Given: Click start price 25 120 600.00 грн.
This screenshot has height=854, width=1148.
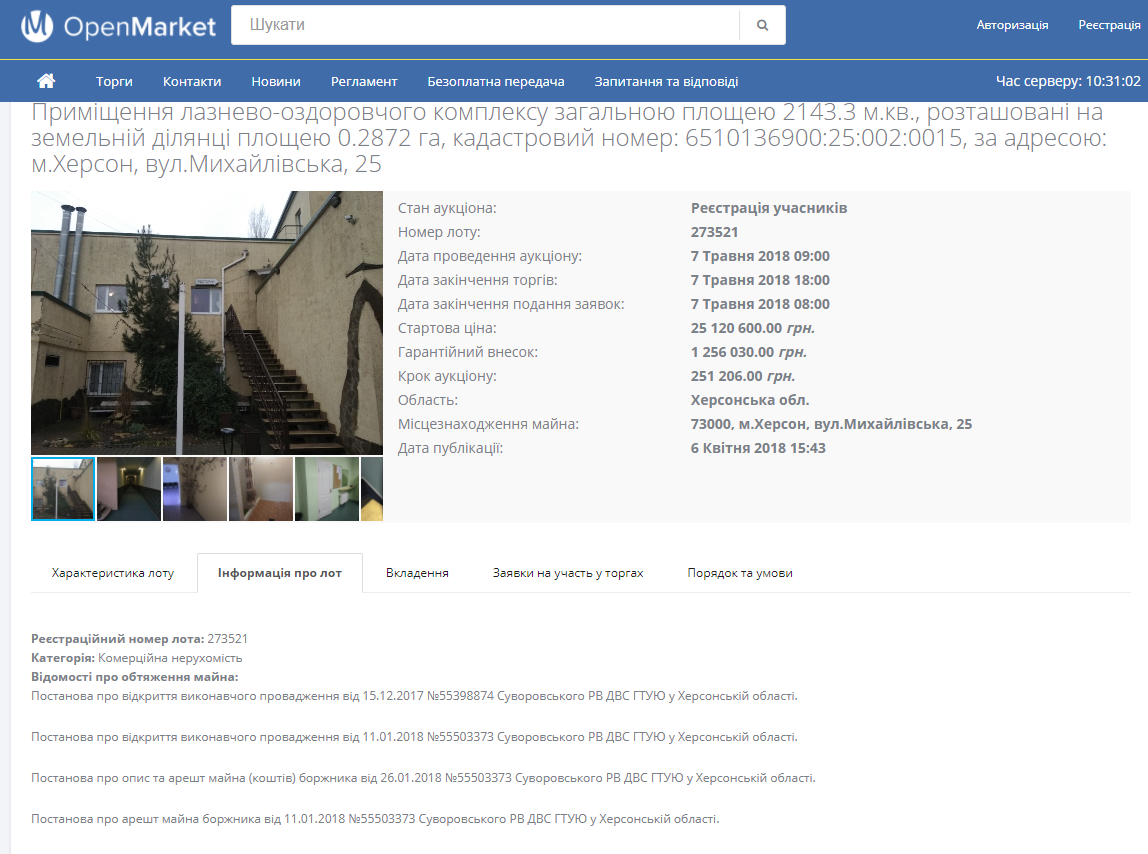Looking at the screenshot, I should coord(753,328).
